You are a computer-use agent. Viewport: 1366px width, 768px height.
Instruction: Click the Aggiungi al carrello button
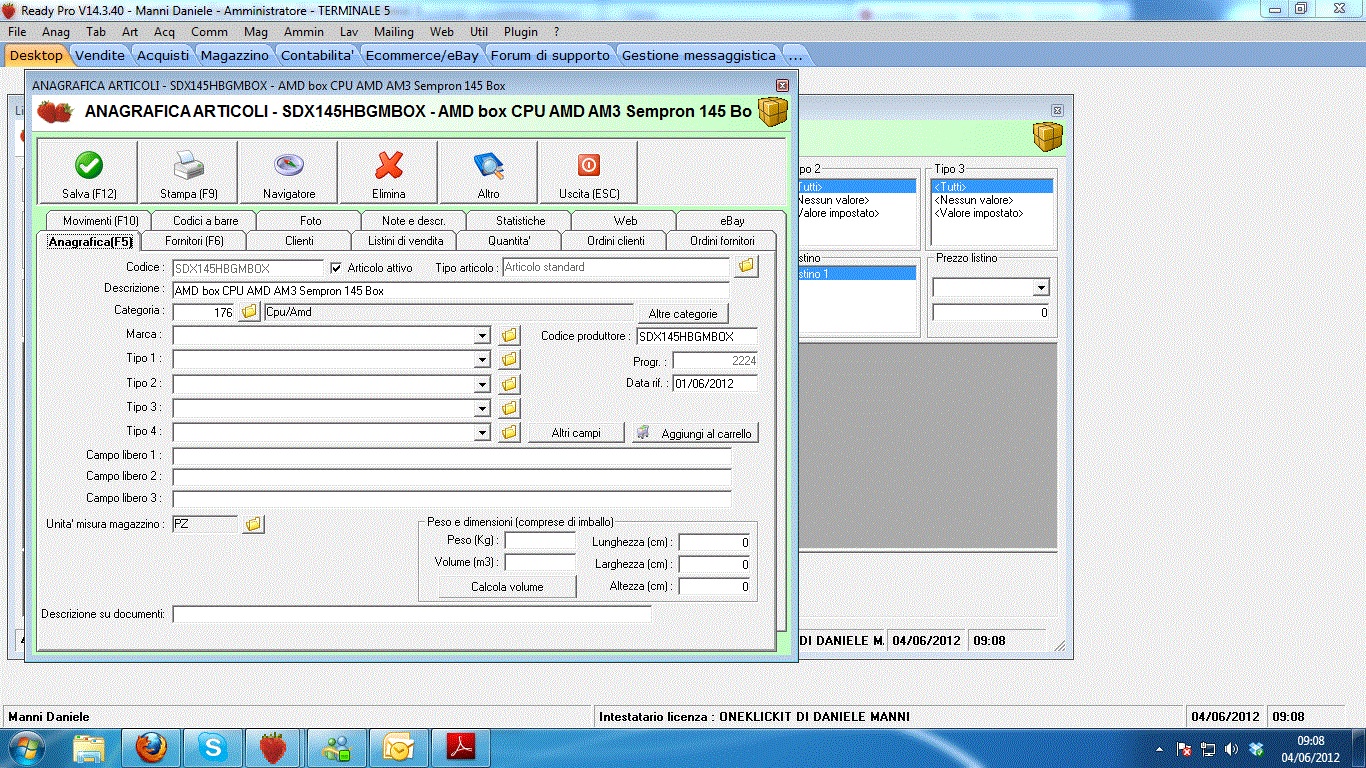pos(696,434)
